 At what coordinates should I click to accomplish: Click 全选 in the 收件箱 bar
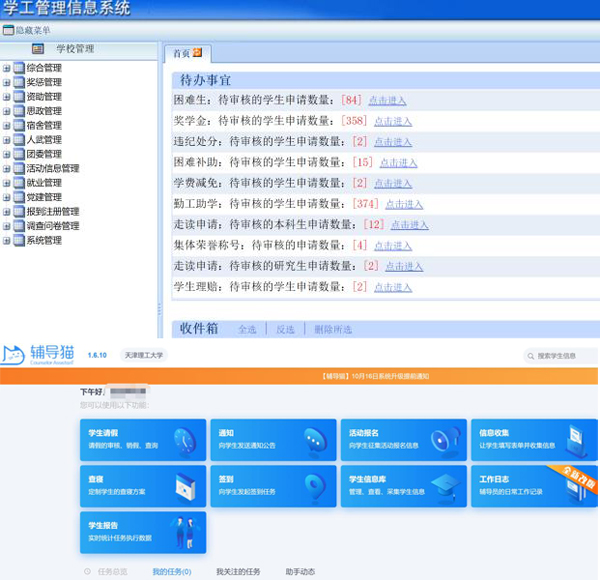coord(247,329)
